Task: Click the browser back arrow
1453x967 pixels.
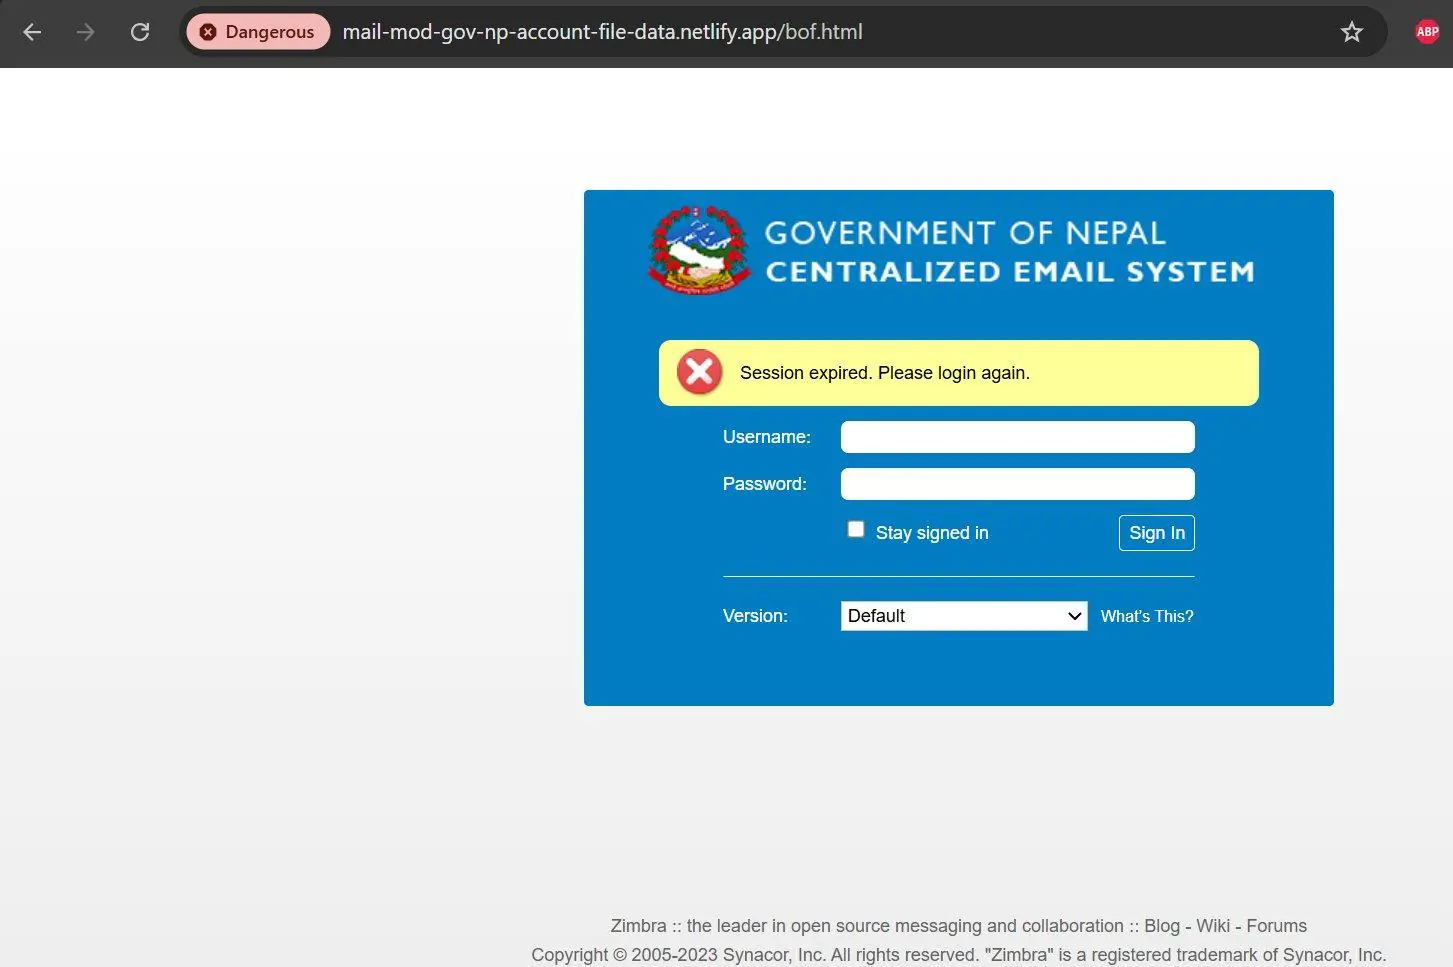Action: [32, 32]
